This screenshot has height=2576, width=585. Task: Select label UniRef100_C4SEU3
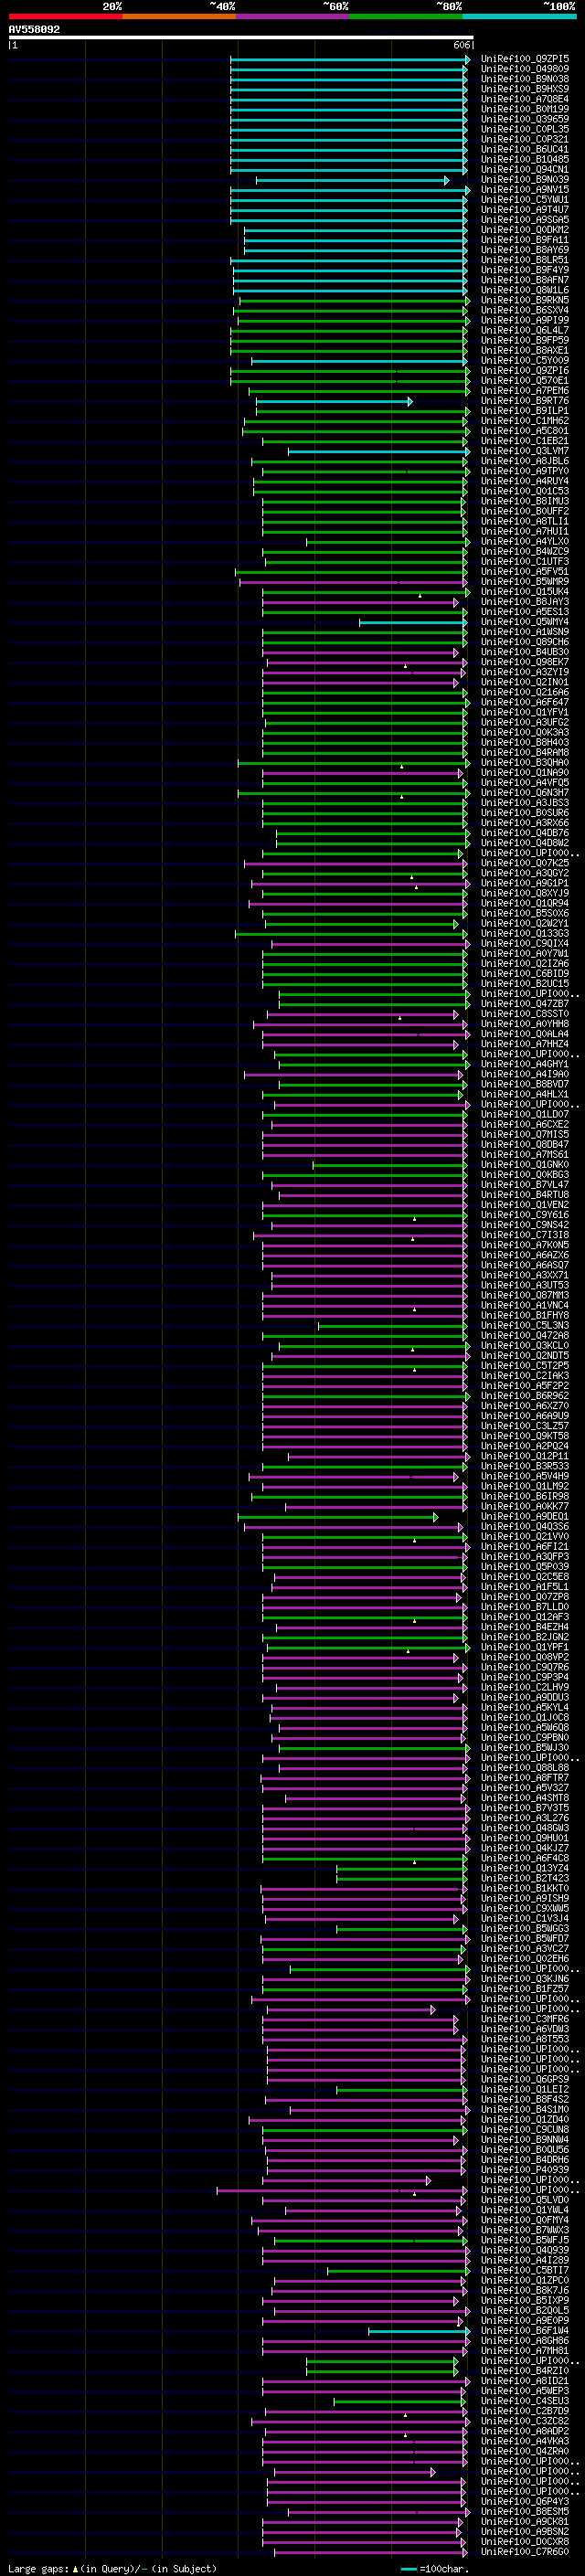525,2401
